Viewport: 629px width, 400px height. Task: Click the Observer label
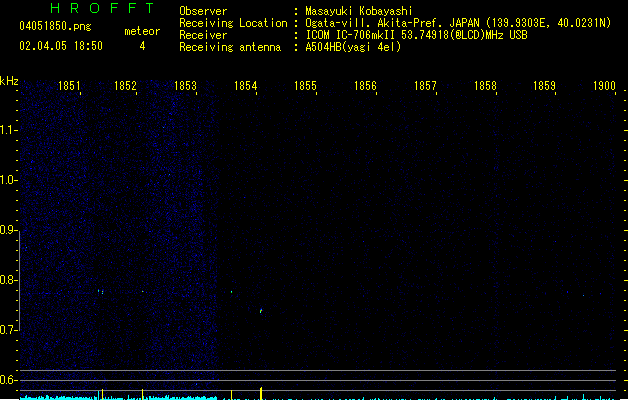point(203,11)
